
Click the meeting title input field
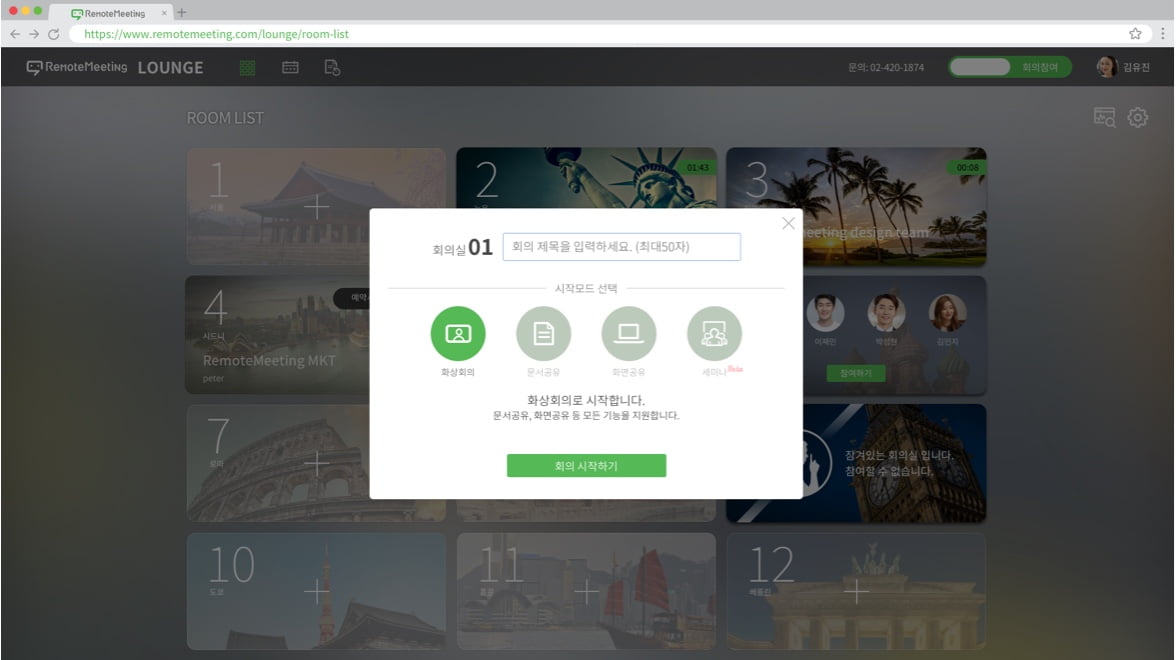pos(621,247)
